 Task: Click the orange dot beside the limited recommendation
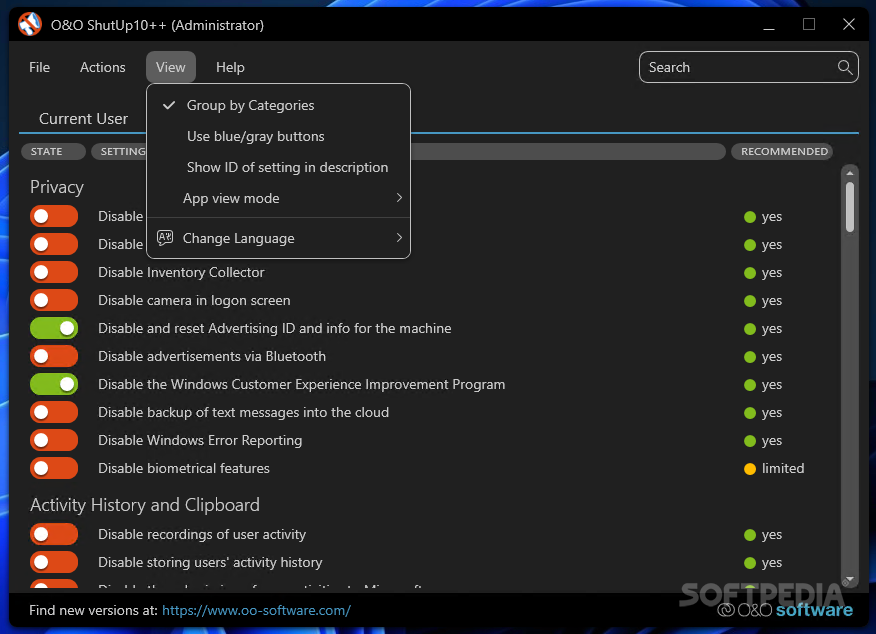750,469
